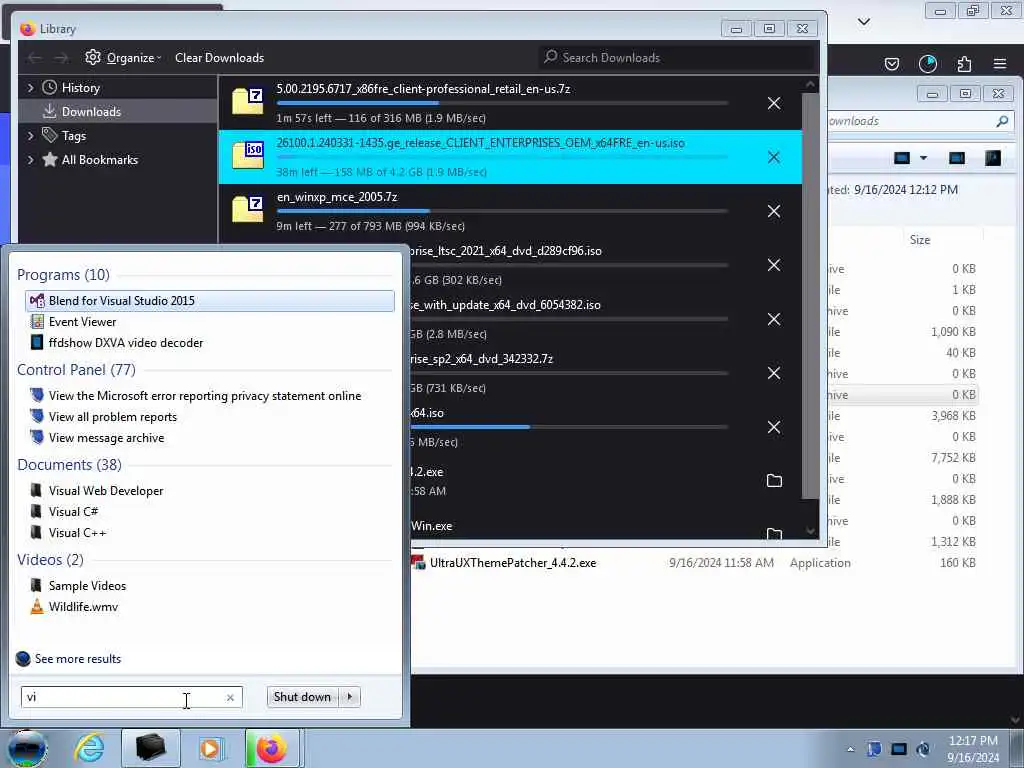Focus the Search Downloads field

[679, 57]
